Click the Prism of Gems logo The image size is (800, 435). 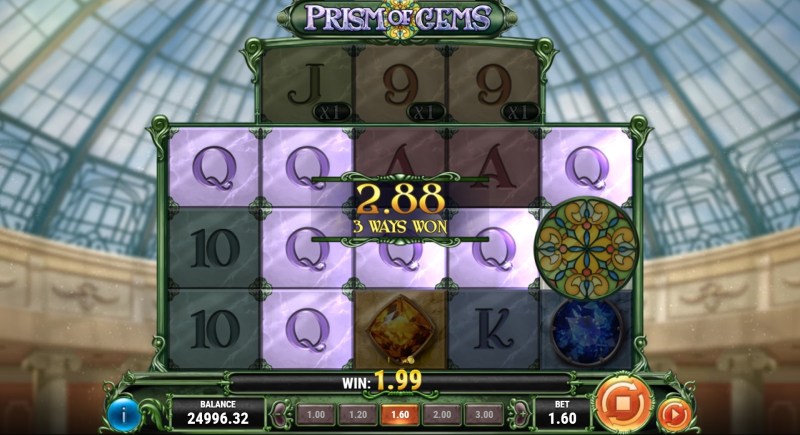(x=397, y=18)
